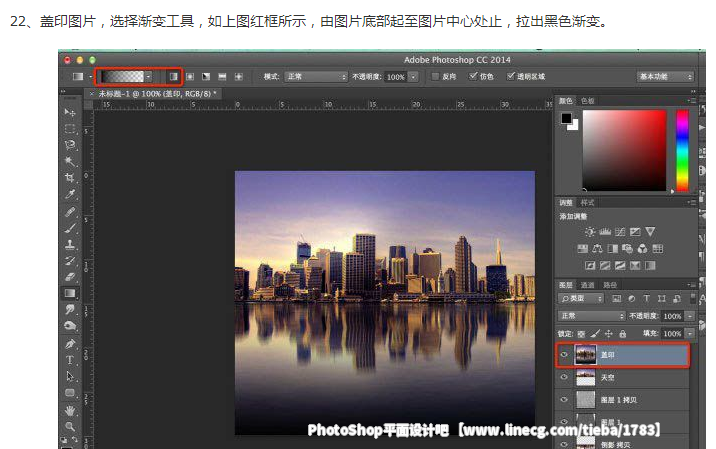Image resolution: width=716 pixels, height=449 pixels.
Task: Add a Vibrance adjustment
Action: [650, 232]
